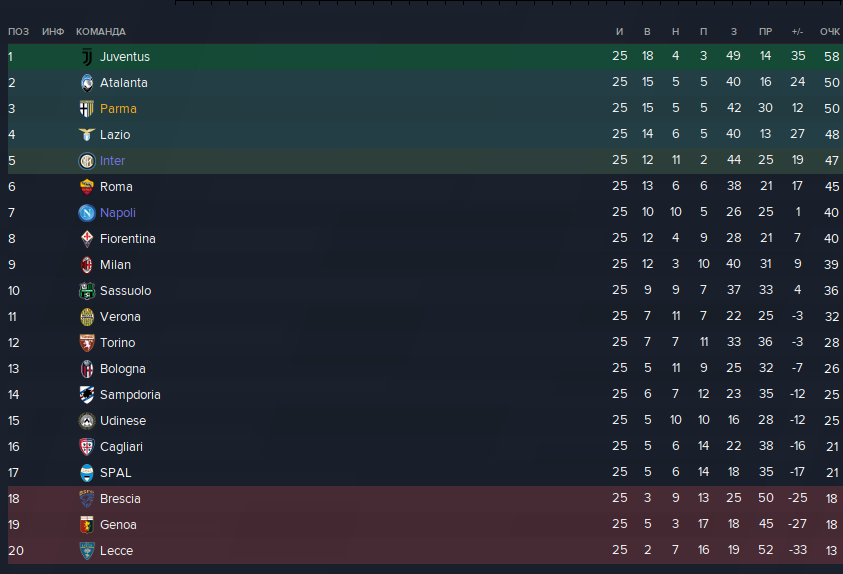Click the Milan club crest

(86, 265)
